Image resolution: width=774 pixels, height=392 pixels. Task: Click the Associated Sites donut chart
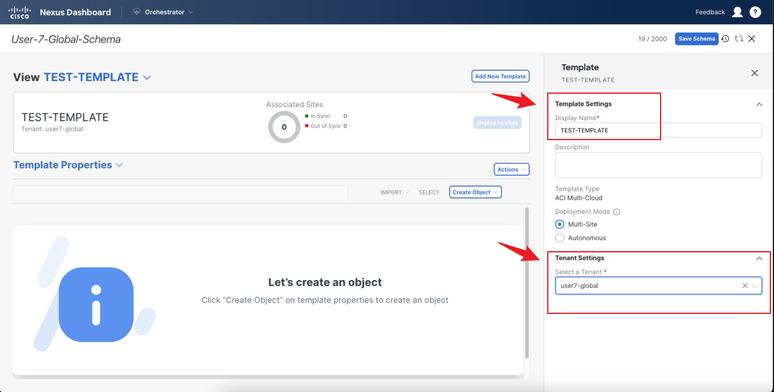[x=284, y=127]
